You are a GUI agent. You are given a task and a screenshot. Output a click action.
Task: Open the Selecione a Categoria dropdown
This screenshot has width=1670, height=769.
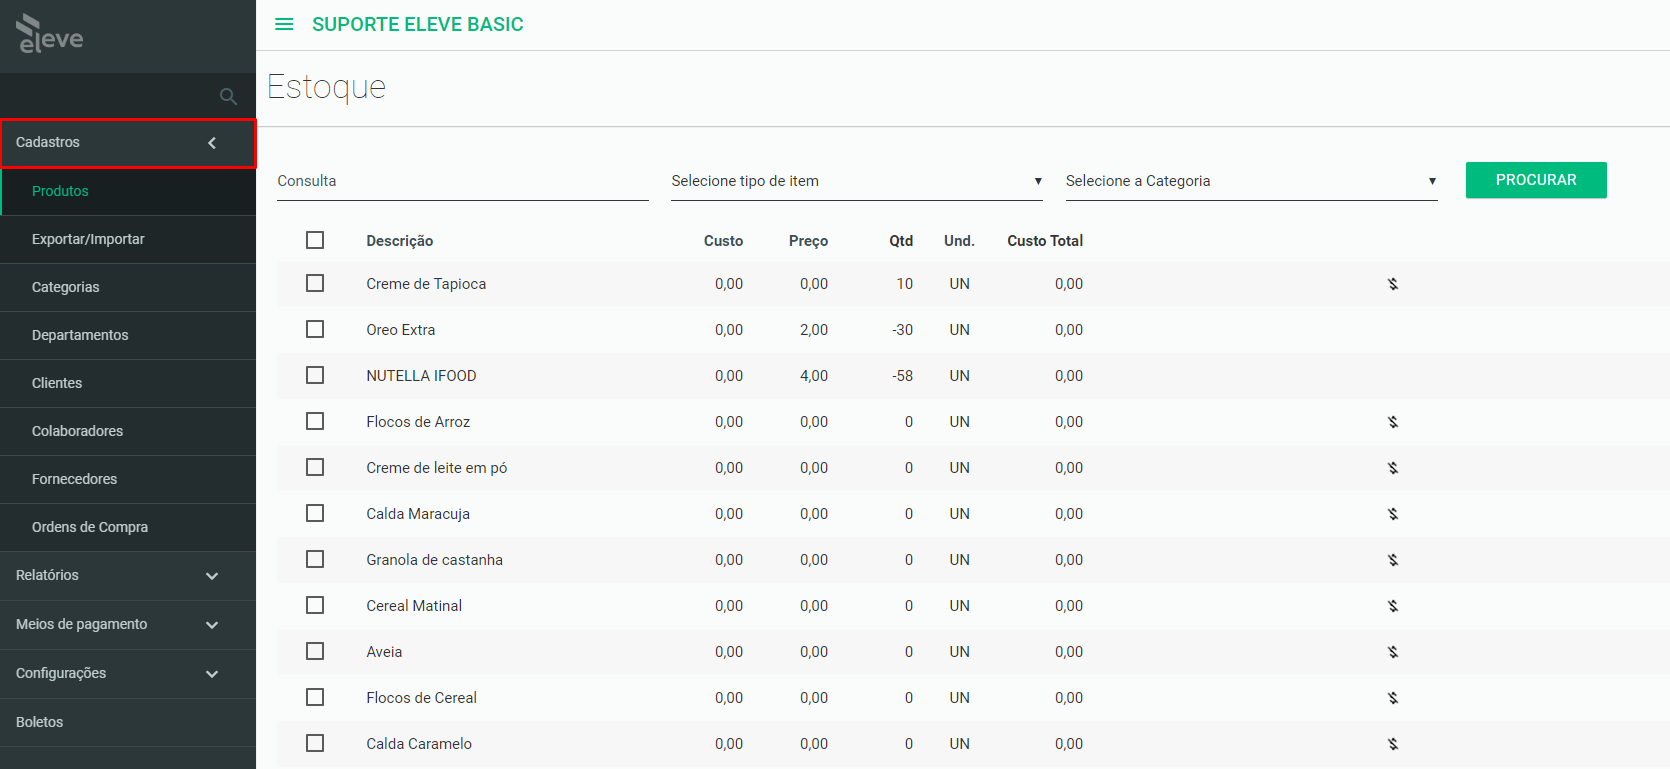pos(1251,181)
